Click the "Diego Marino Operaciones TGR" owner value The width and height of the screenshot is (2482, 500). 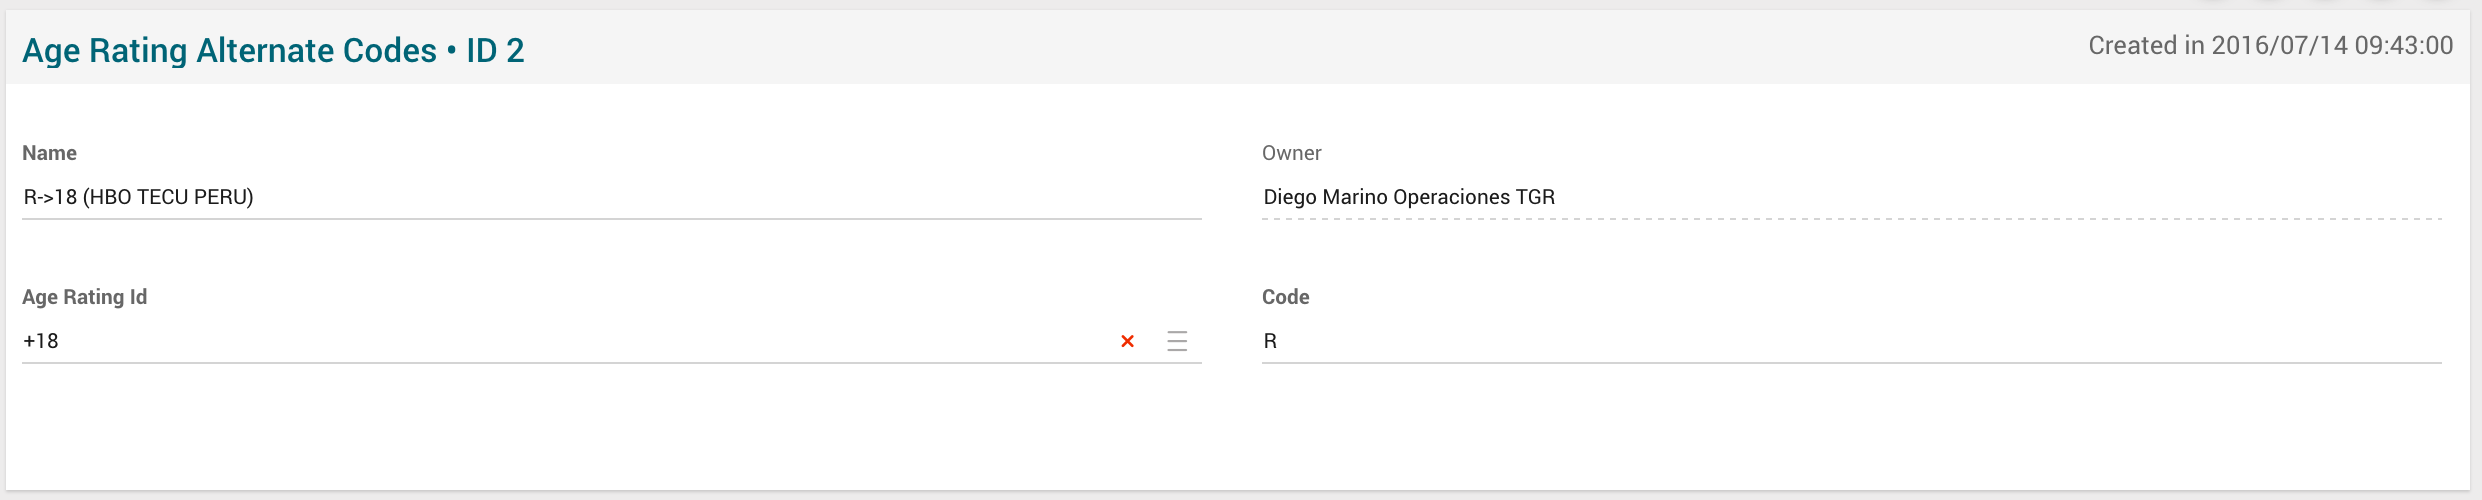coord(1408,197)
